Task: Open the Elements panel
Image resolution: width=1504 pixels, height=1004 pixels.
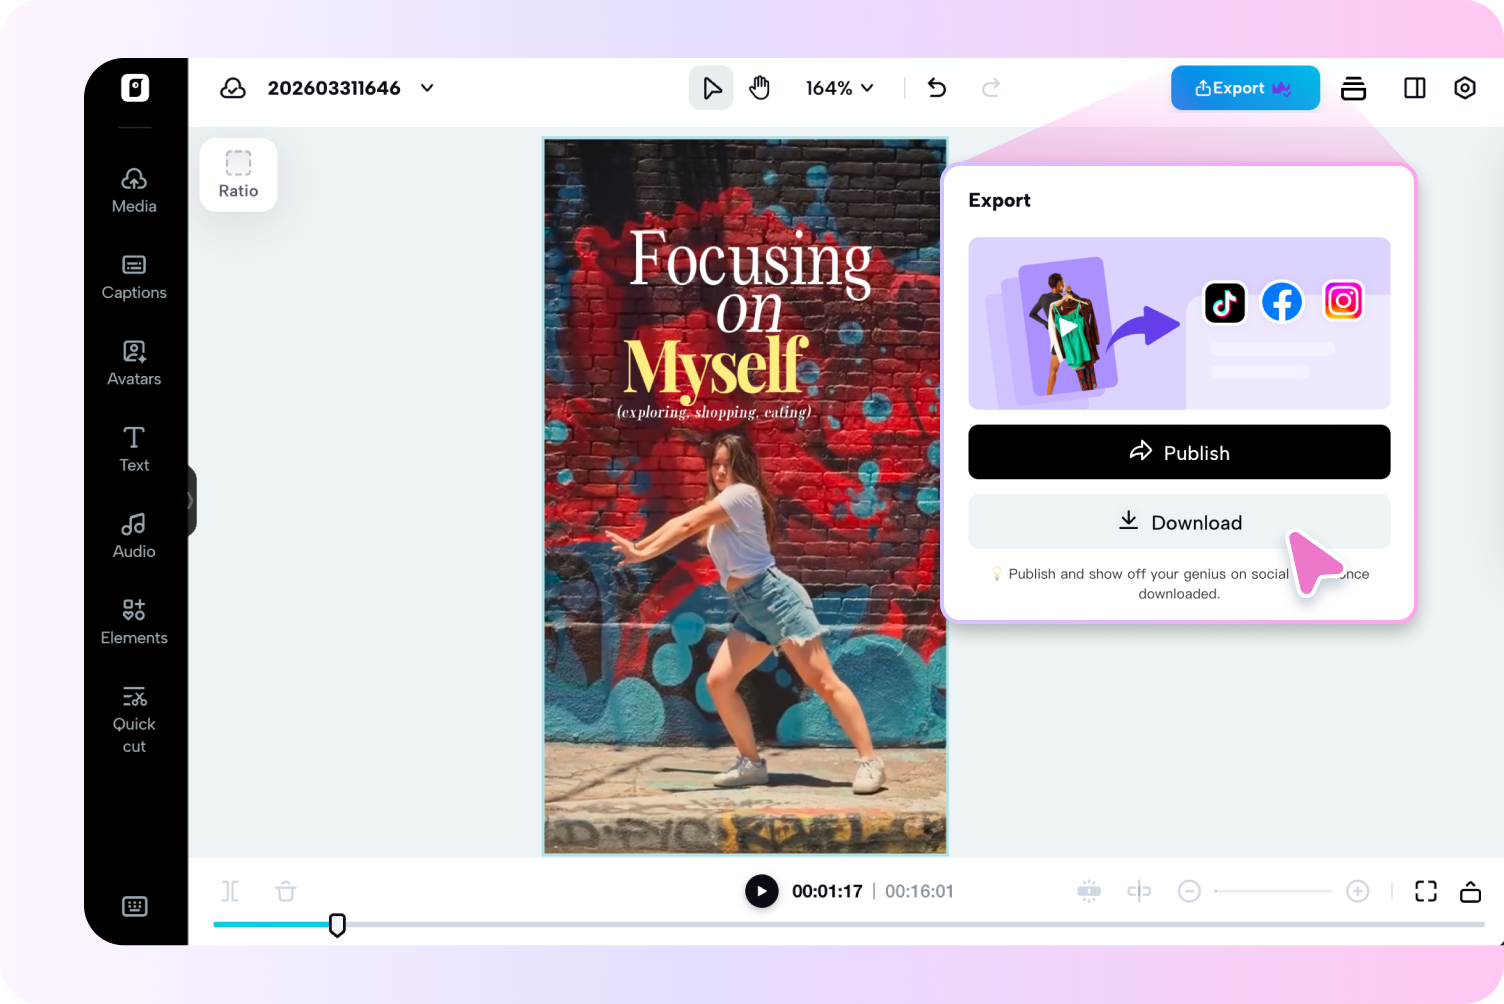Action: [134, 622]
